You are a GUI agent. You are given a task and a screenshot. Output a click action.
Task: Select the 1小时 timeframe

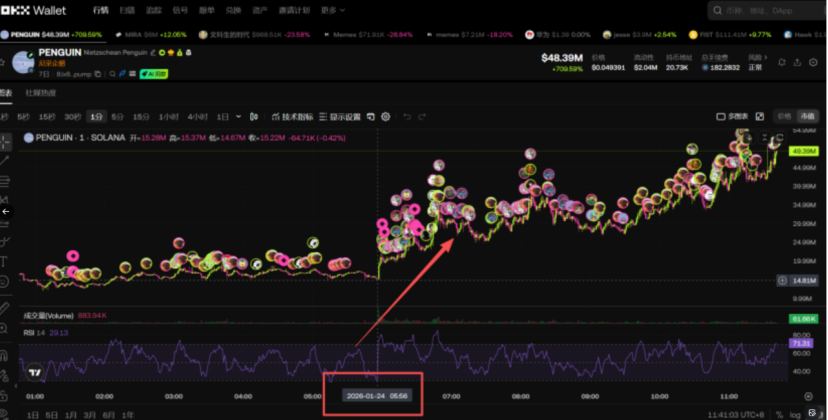[x=169, y=117]
